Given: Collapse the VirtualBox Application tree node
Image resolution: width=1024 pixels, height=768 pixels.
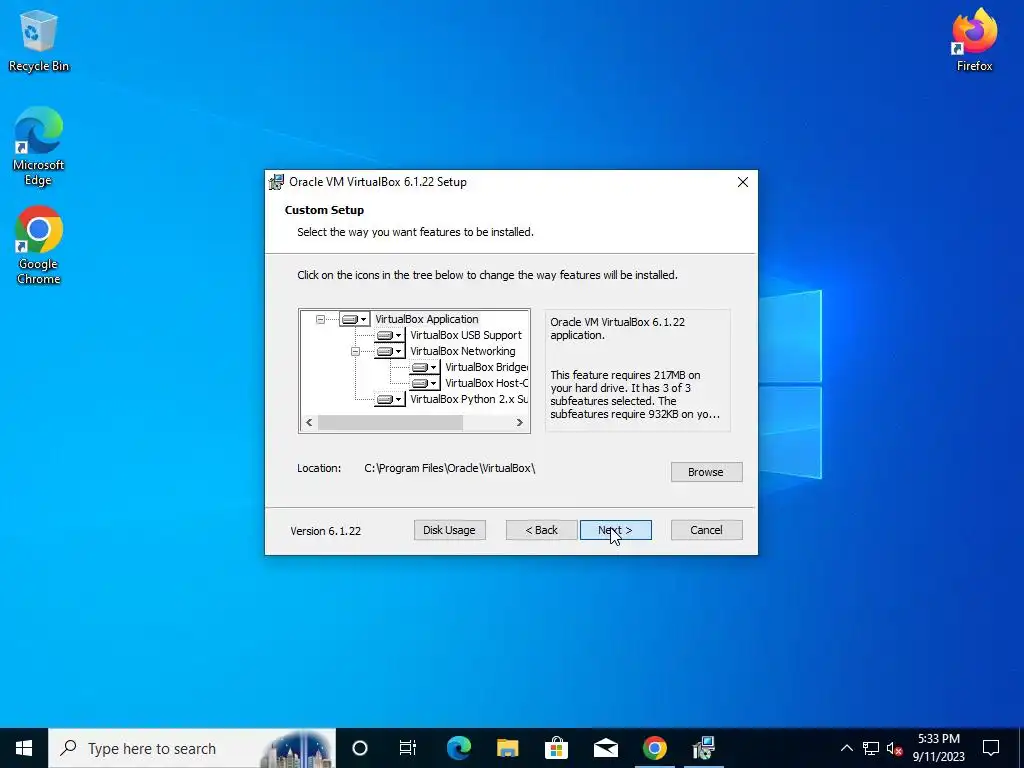Looking at the screenshot, I should coord(320,319).
